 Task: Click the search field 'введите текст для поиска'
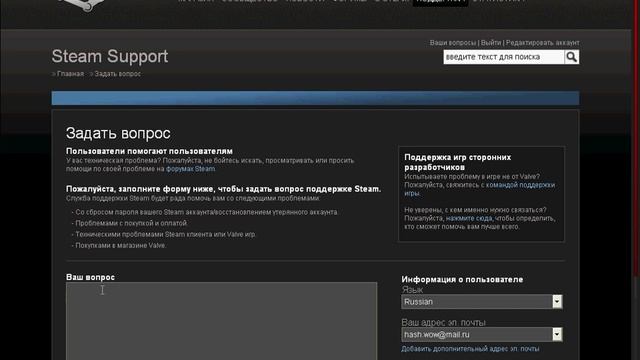coord(504,57)
